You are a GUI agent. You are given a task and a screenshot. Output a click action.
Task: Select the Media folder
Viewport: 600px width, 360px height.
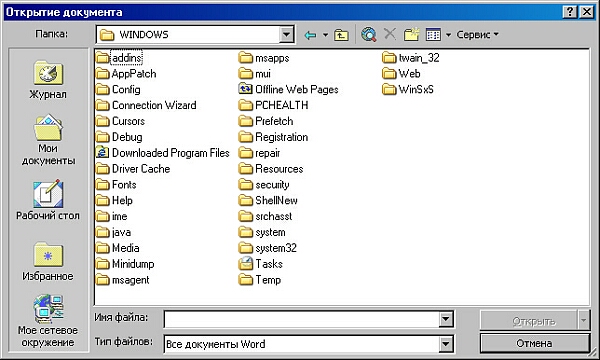pyautogui.click(x=117, y=248)
